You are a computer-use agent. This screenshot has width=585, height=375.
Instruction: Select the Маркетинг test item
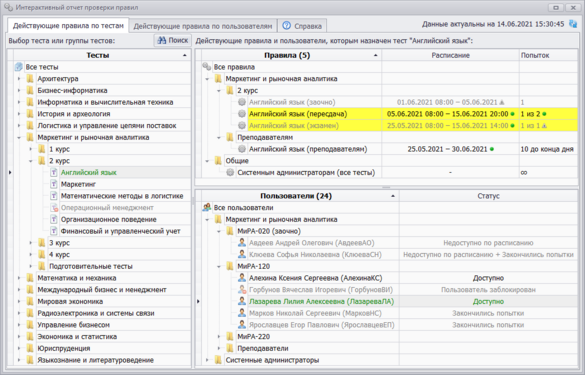click(x=78, y=184)
